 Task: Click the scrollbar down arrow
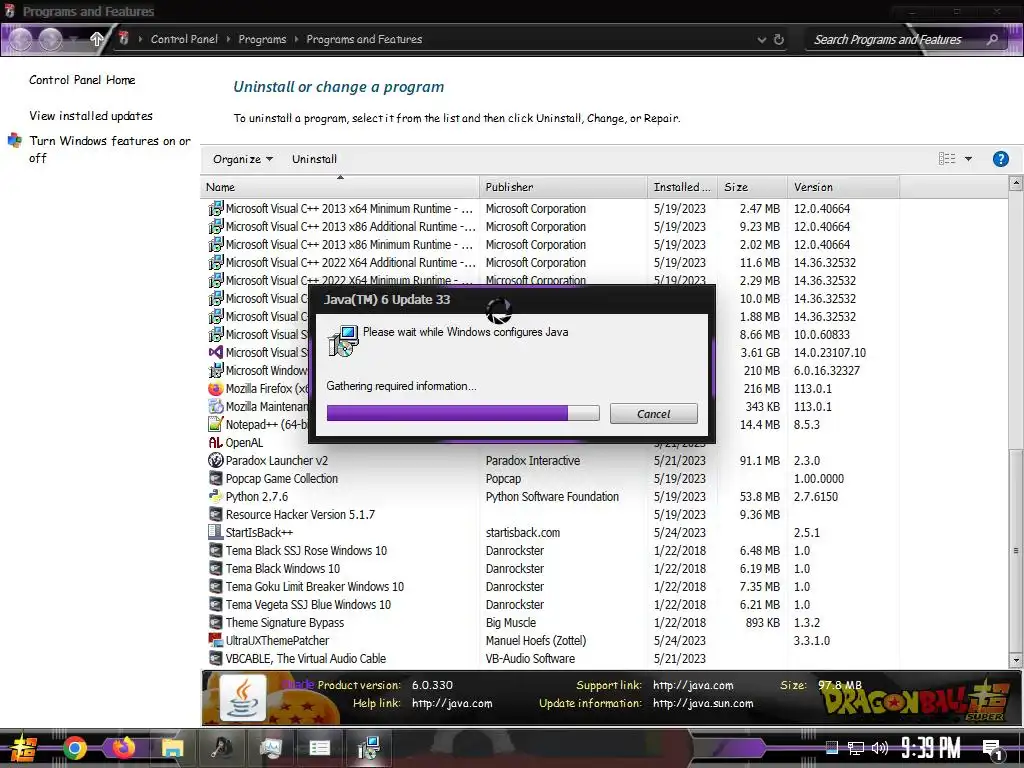tap(1016, 660)
